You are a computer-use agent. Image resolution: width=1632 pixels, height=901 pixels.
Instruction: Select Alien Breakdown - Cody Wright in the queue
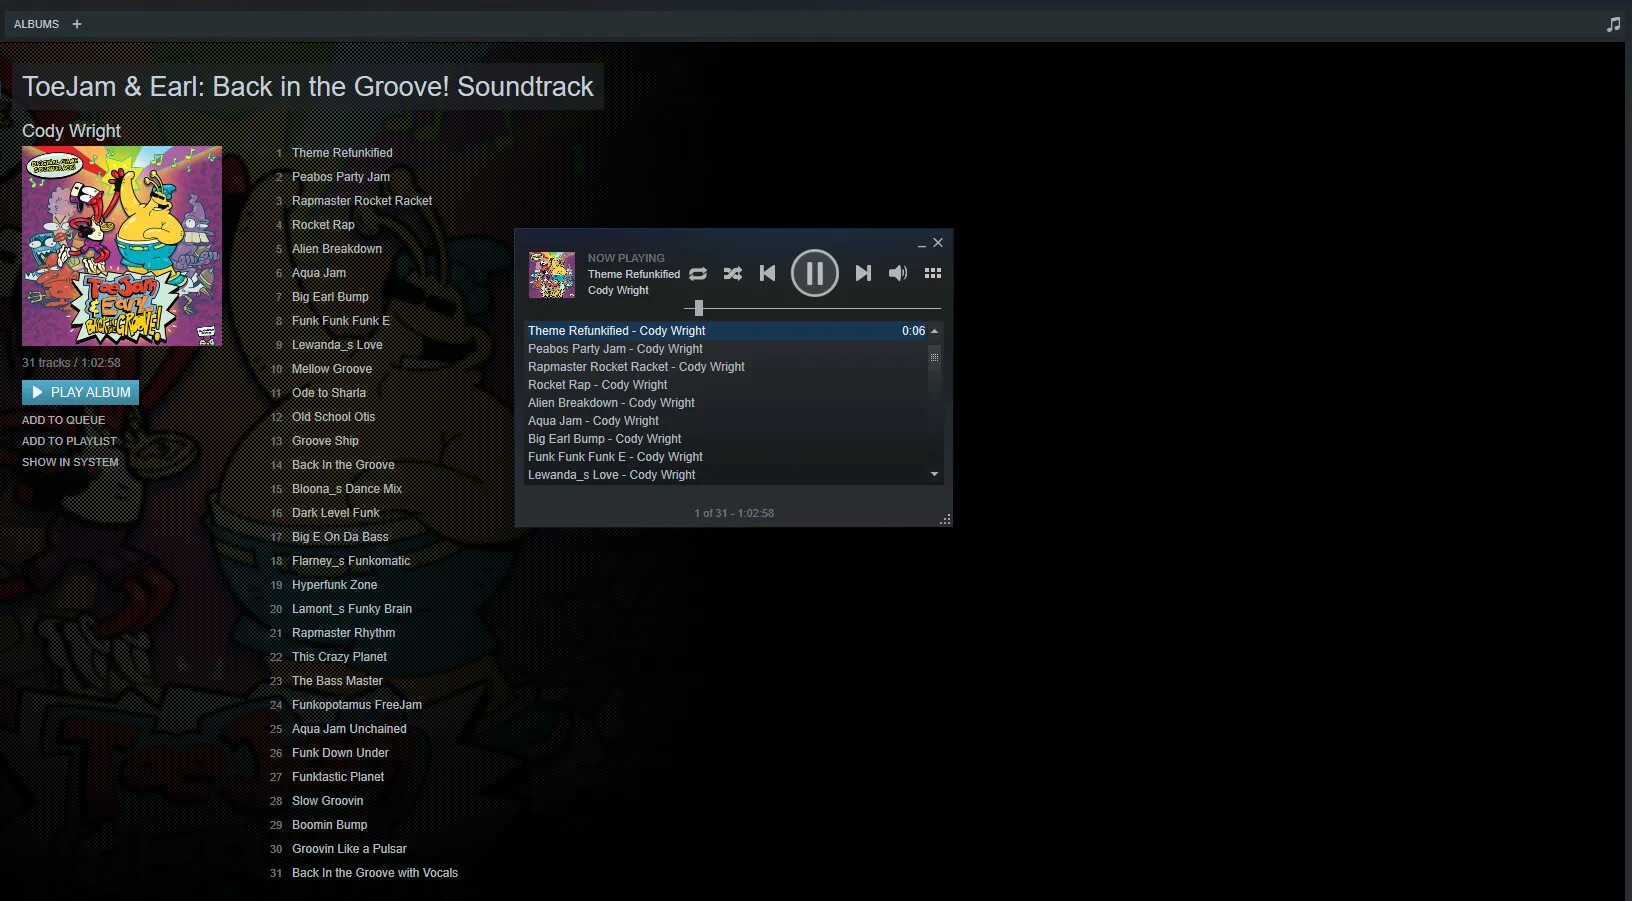[727, 403]
